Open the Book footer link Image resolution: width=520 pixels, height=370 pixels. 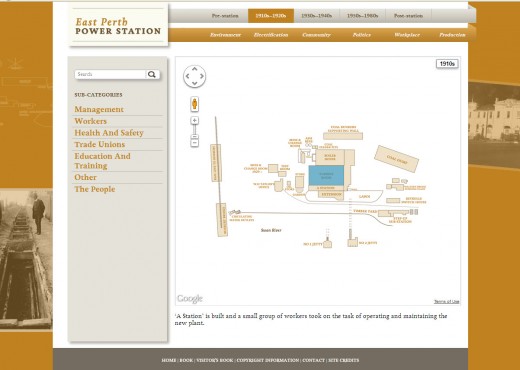tap(186, 360)
